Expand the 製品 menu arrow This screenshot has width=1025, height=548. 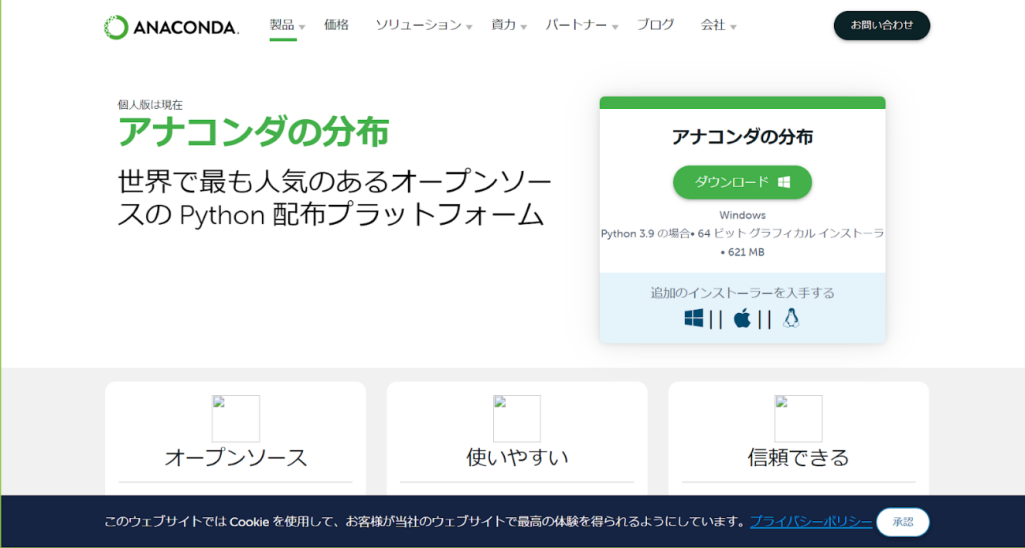point(302,27)
